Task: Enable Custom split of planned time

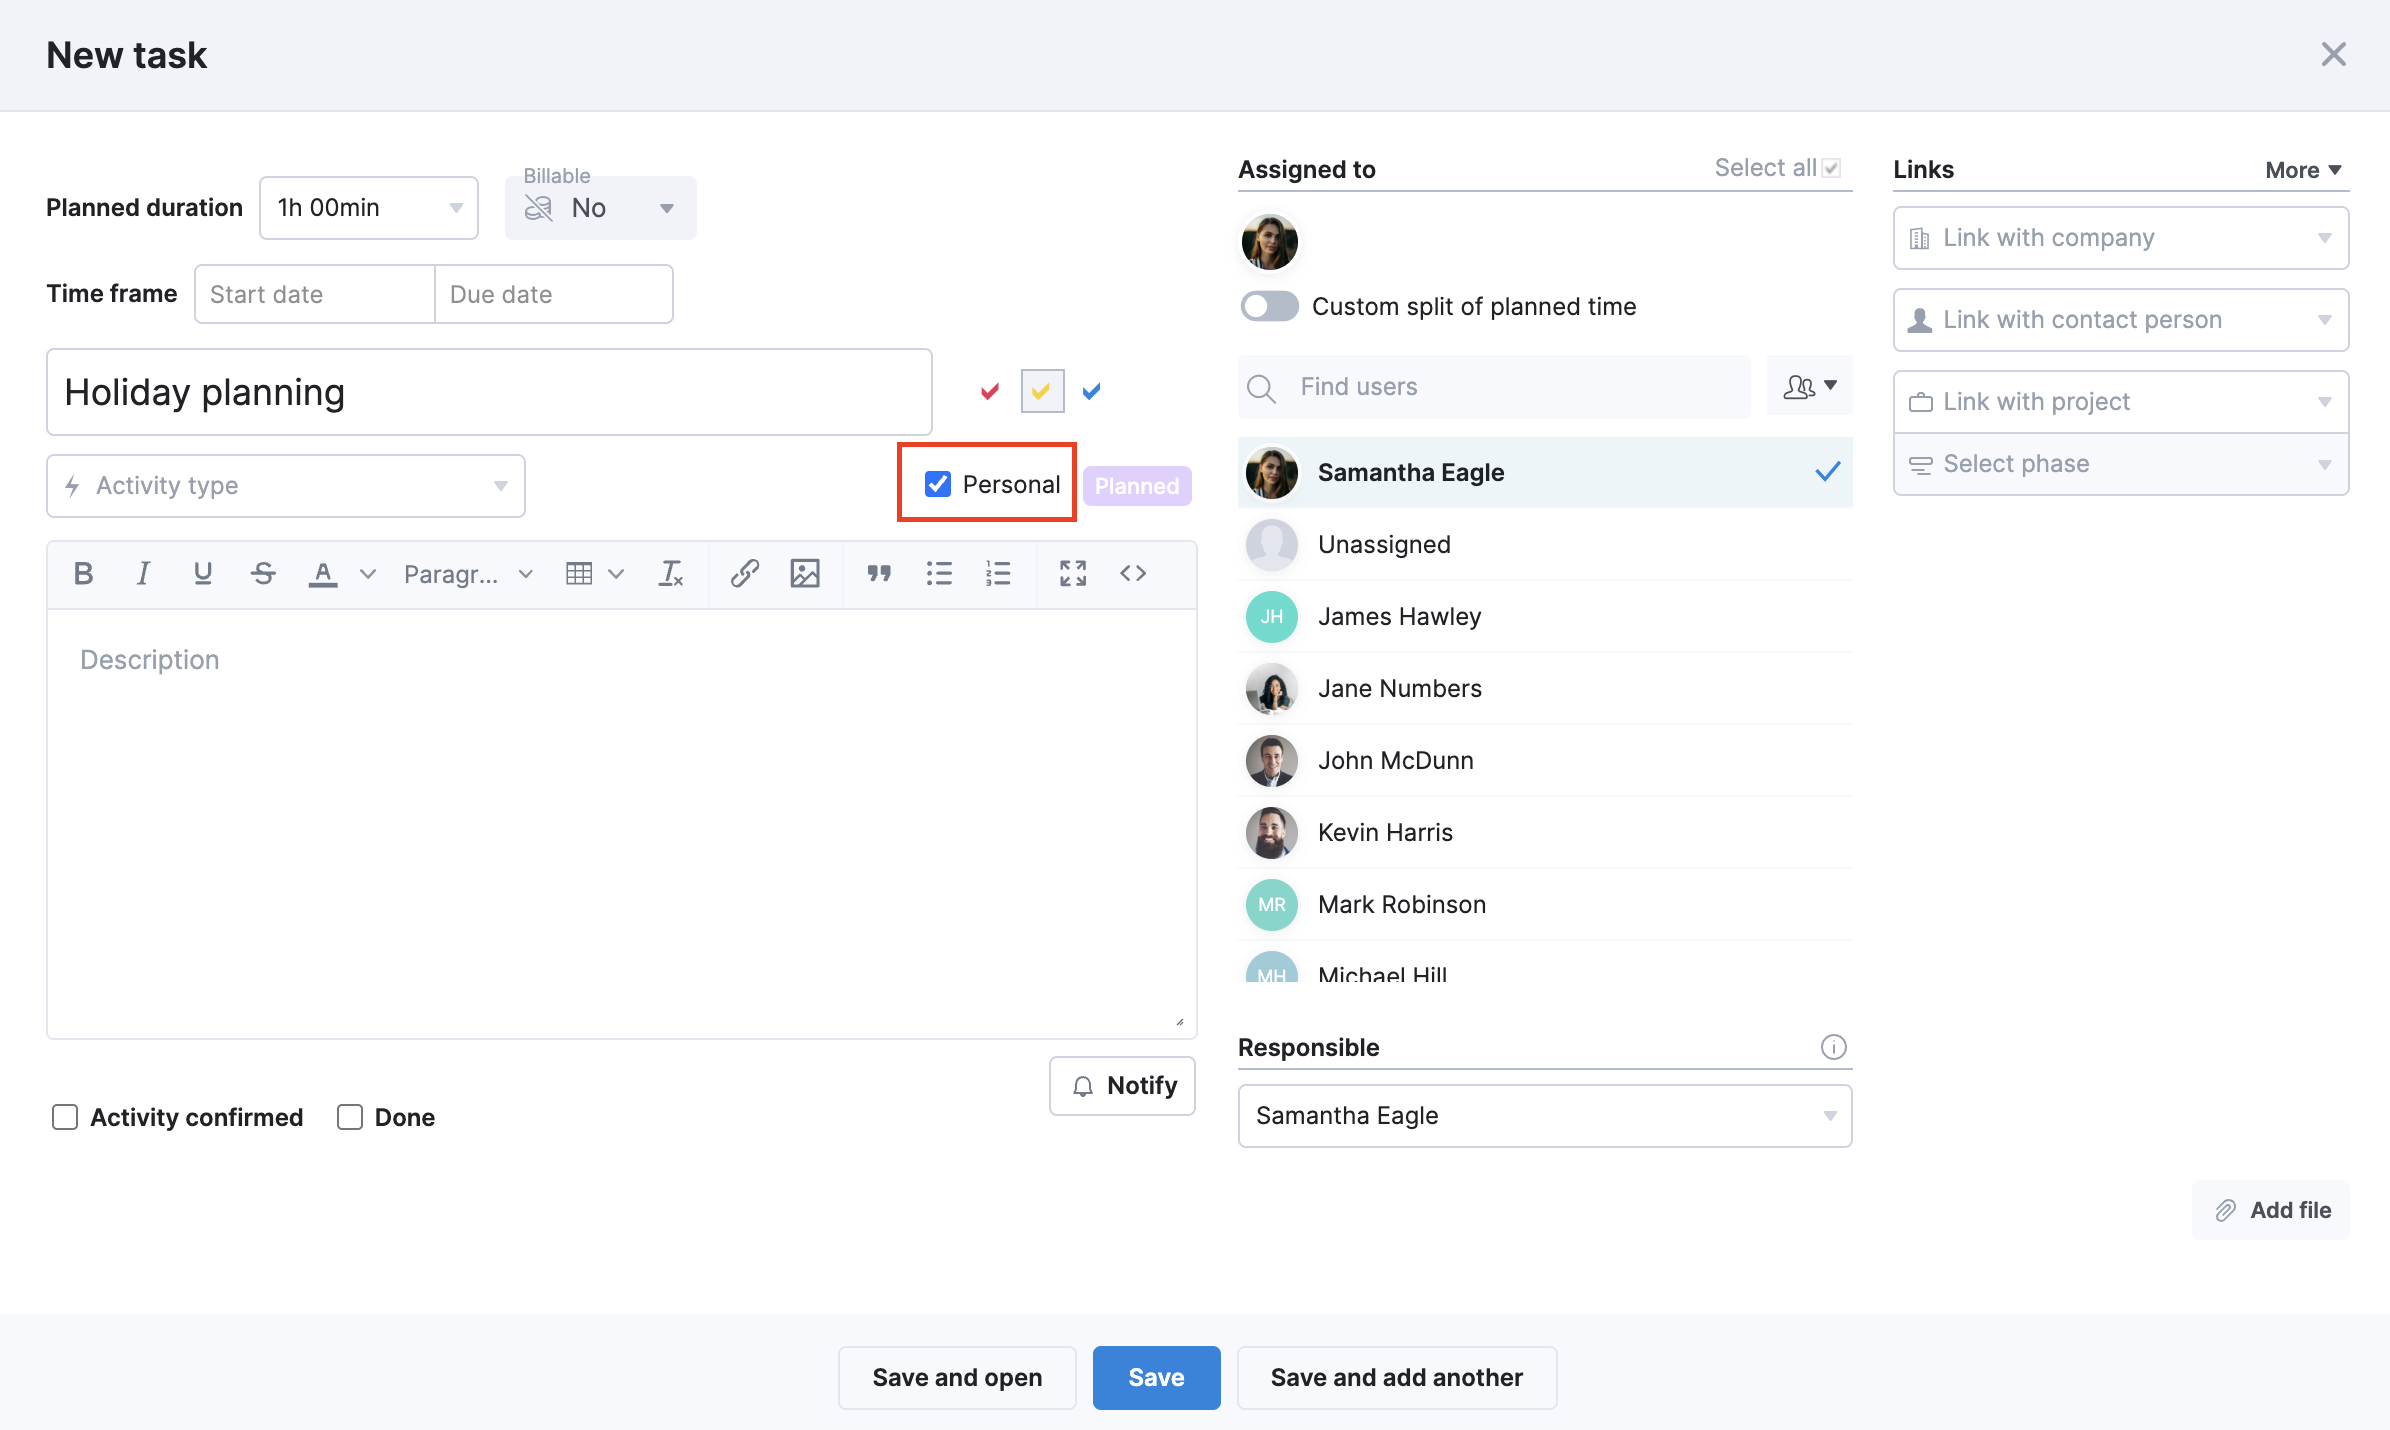Action: pyautogui.click(x=1269, y=306)
